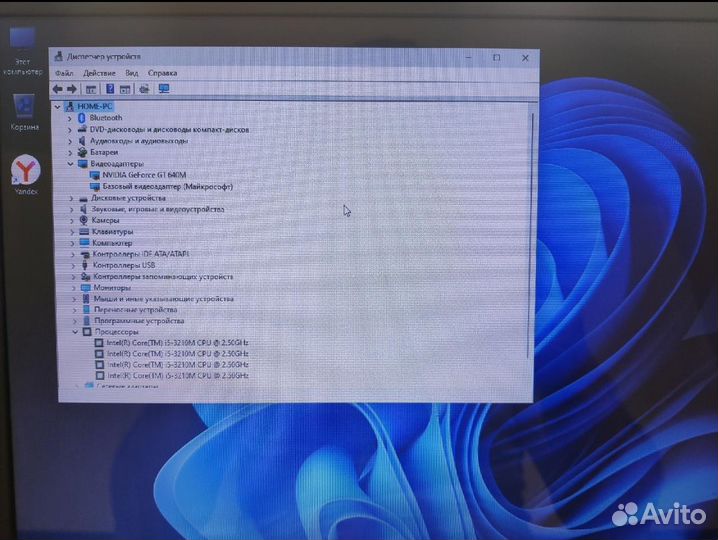Select the Аудиовходы и аудиовыходы speaker icon
The width and height of the screenshot is (718, 540).
tap(82, 141)
